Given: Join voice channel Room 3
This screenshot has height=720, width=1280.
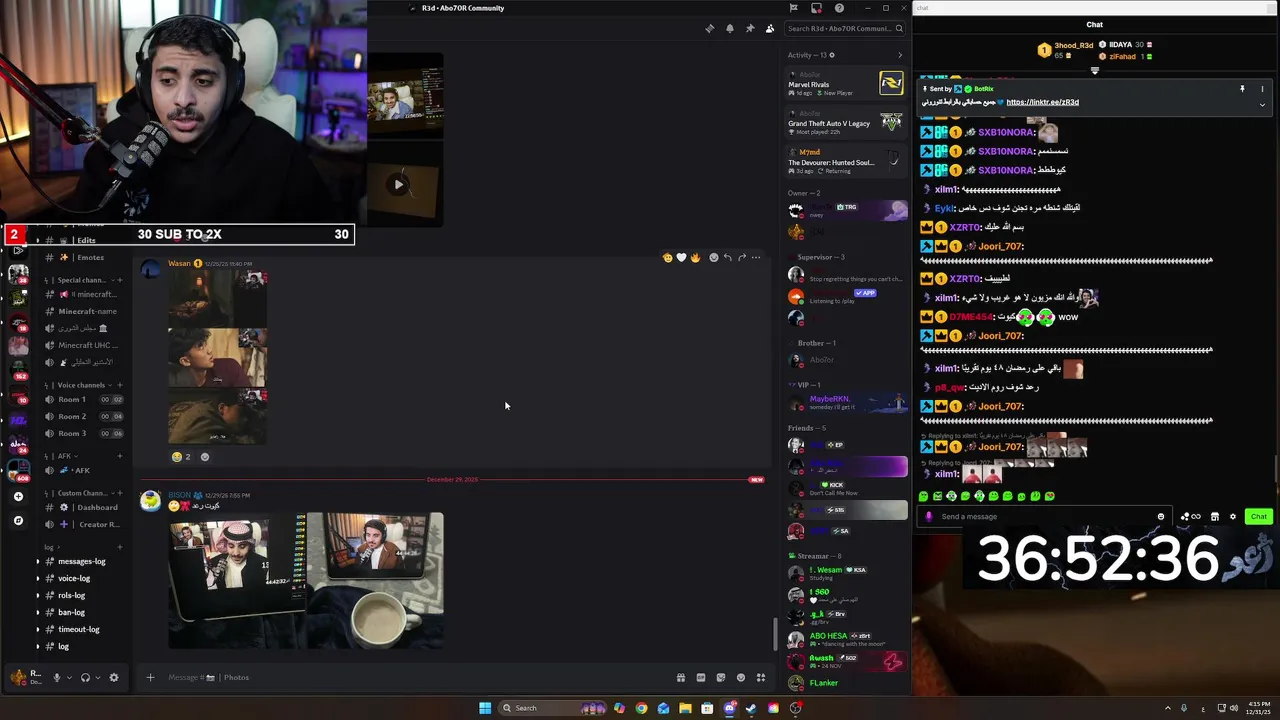Looking at the screenshot, I should pyautogui.click(x=84, y=433).
